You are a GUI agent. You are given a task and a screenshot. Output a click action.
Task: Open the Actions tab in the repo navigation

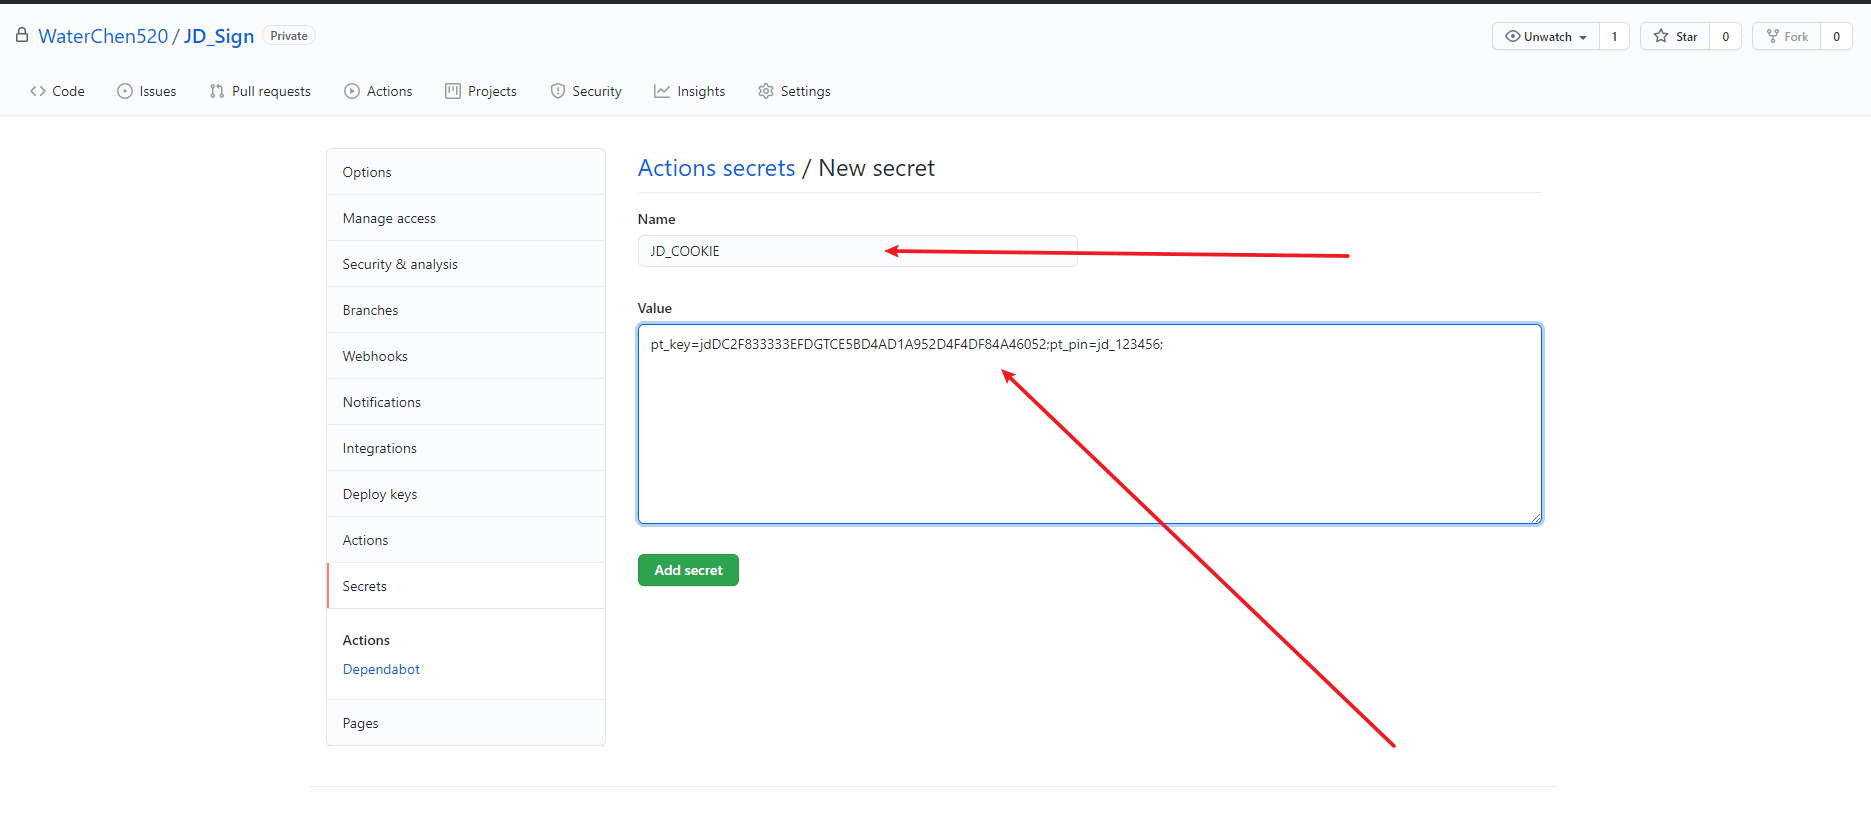coord(378,91)
